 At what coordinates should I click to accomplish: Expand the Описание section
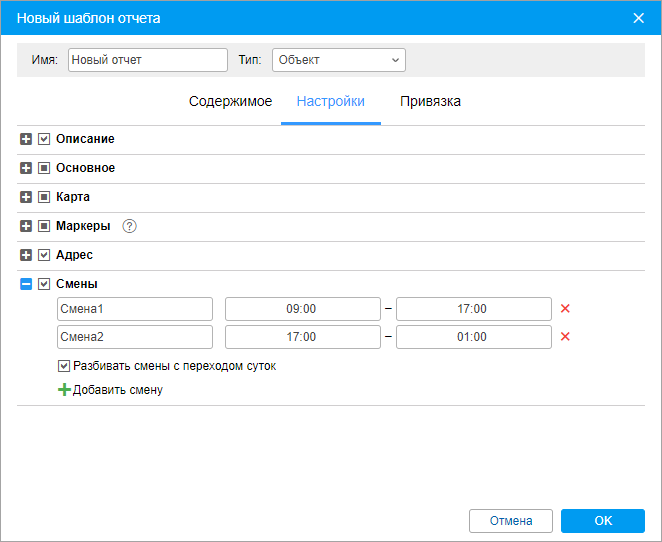(26, 139)
